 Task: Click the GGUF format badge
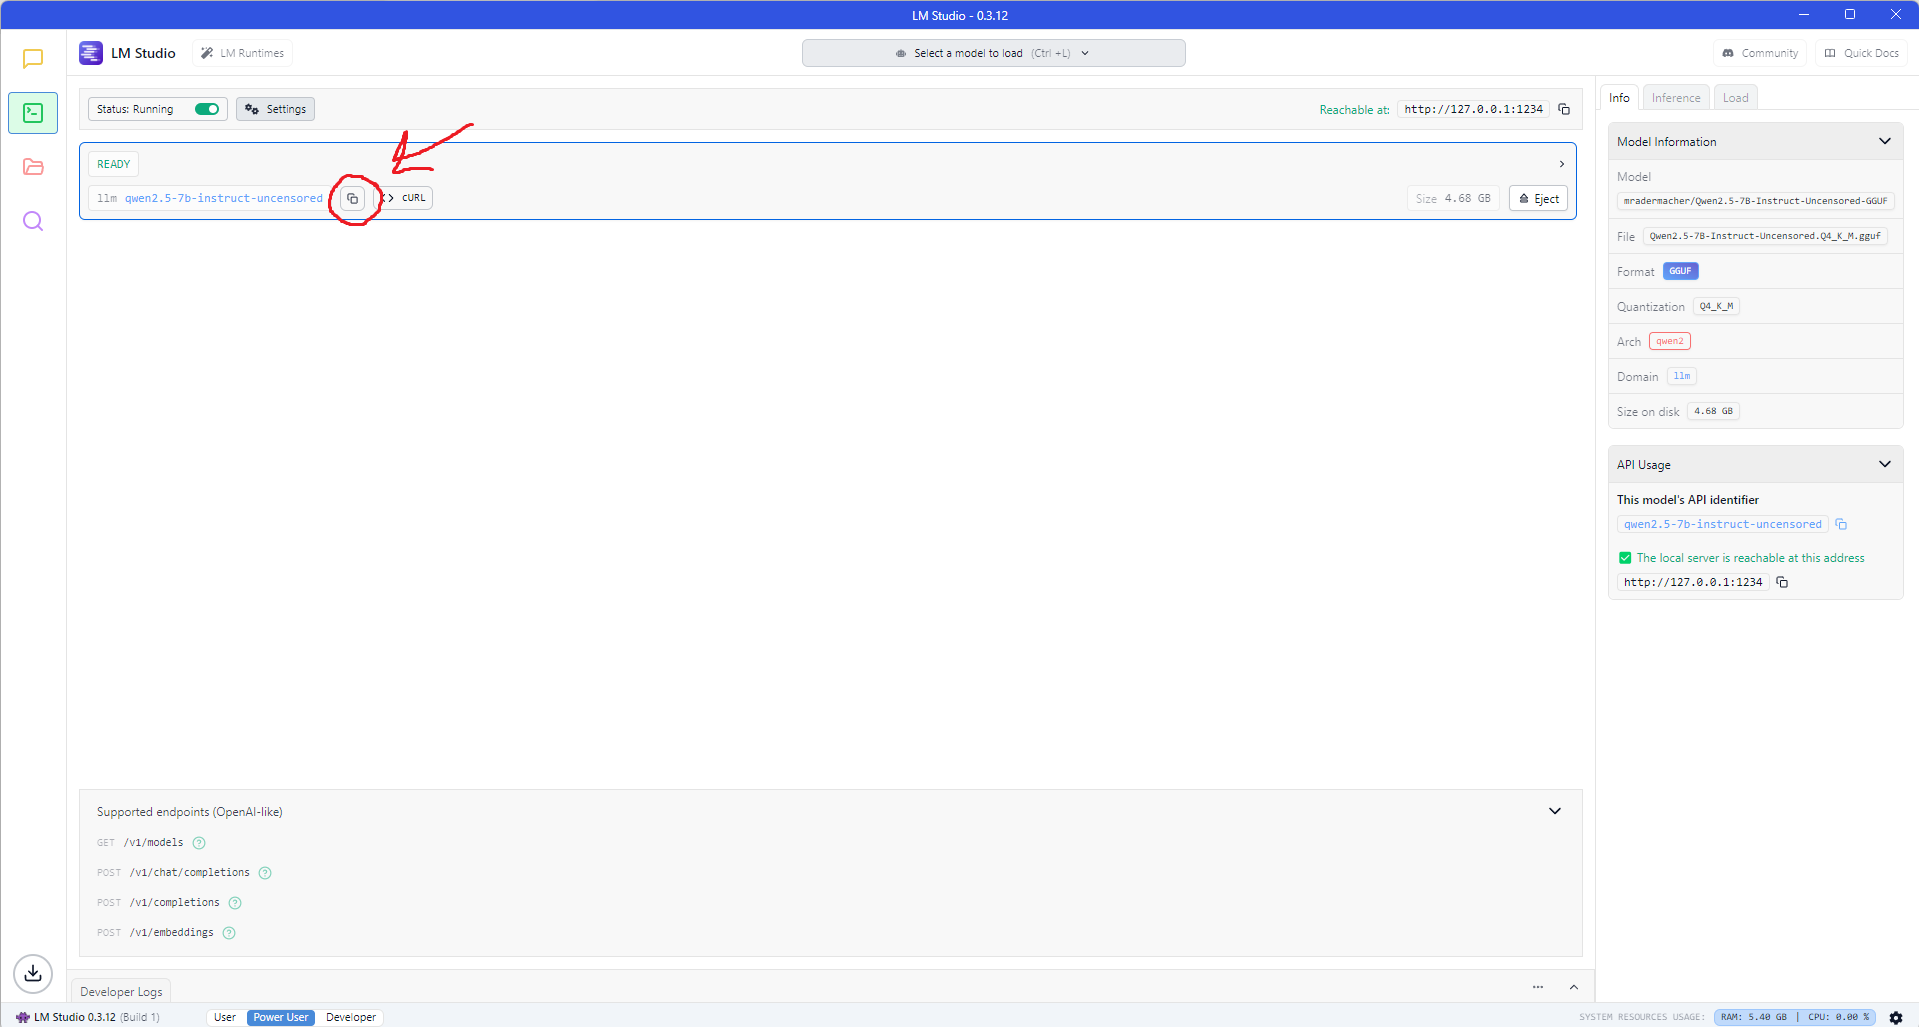click(x=1681, y=271)
